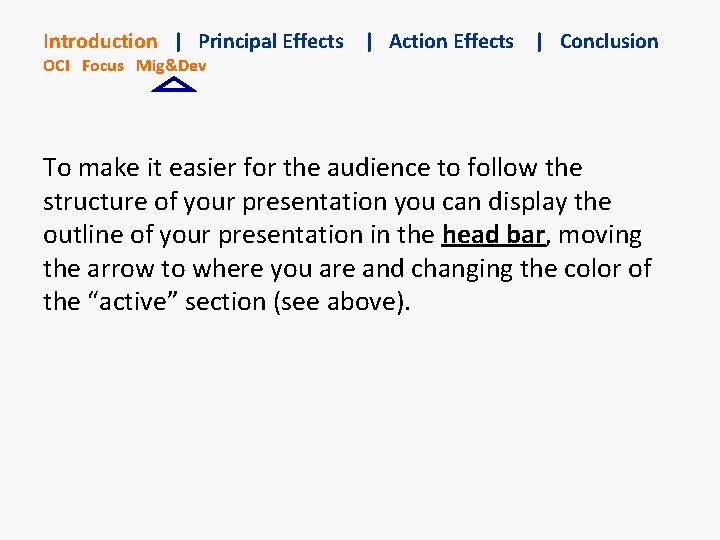Click the separator bar before Conclusion
The width and height of the screenshot is (720, 540).
[540, 41]
